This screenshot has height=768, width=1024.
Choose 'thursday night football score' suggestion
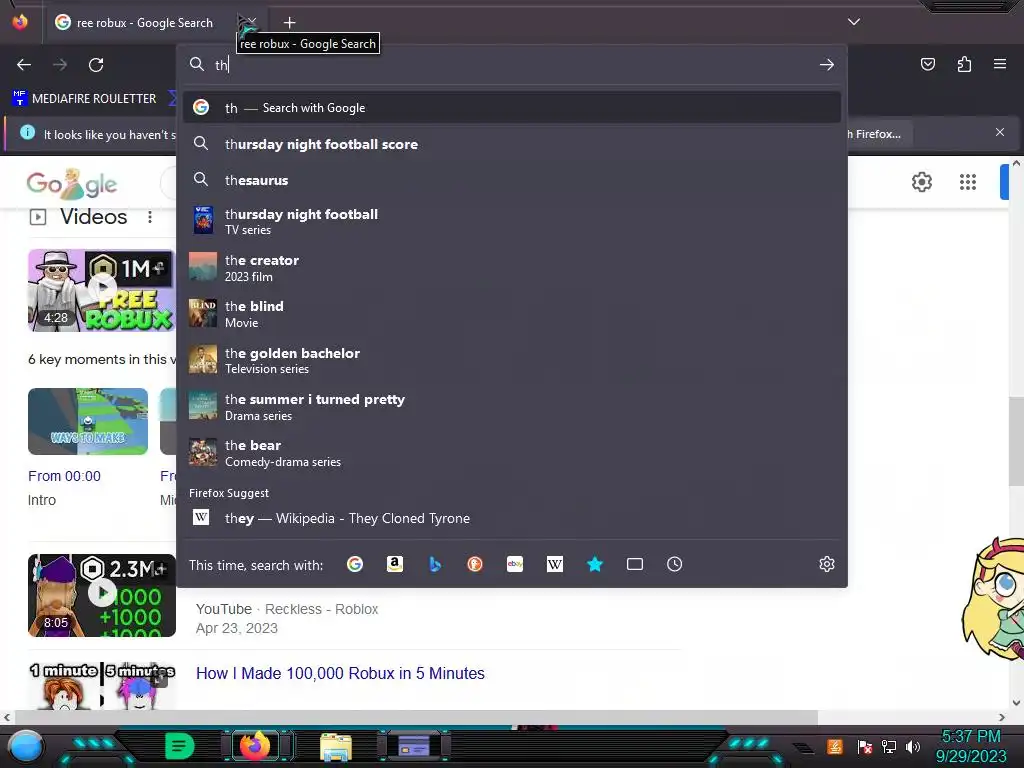[x=511, y=144]
